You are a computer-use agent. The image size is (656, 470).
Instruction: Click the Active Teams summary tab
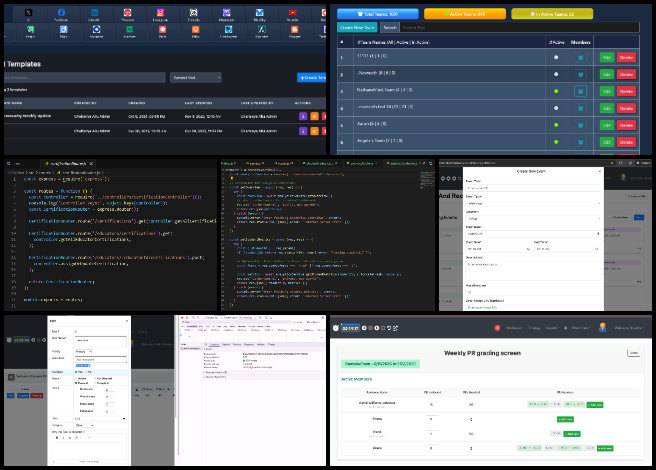464,14
